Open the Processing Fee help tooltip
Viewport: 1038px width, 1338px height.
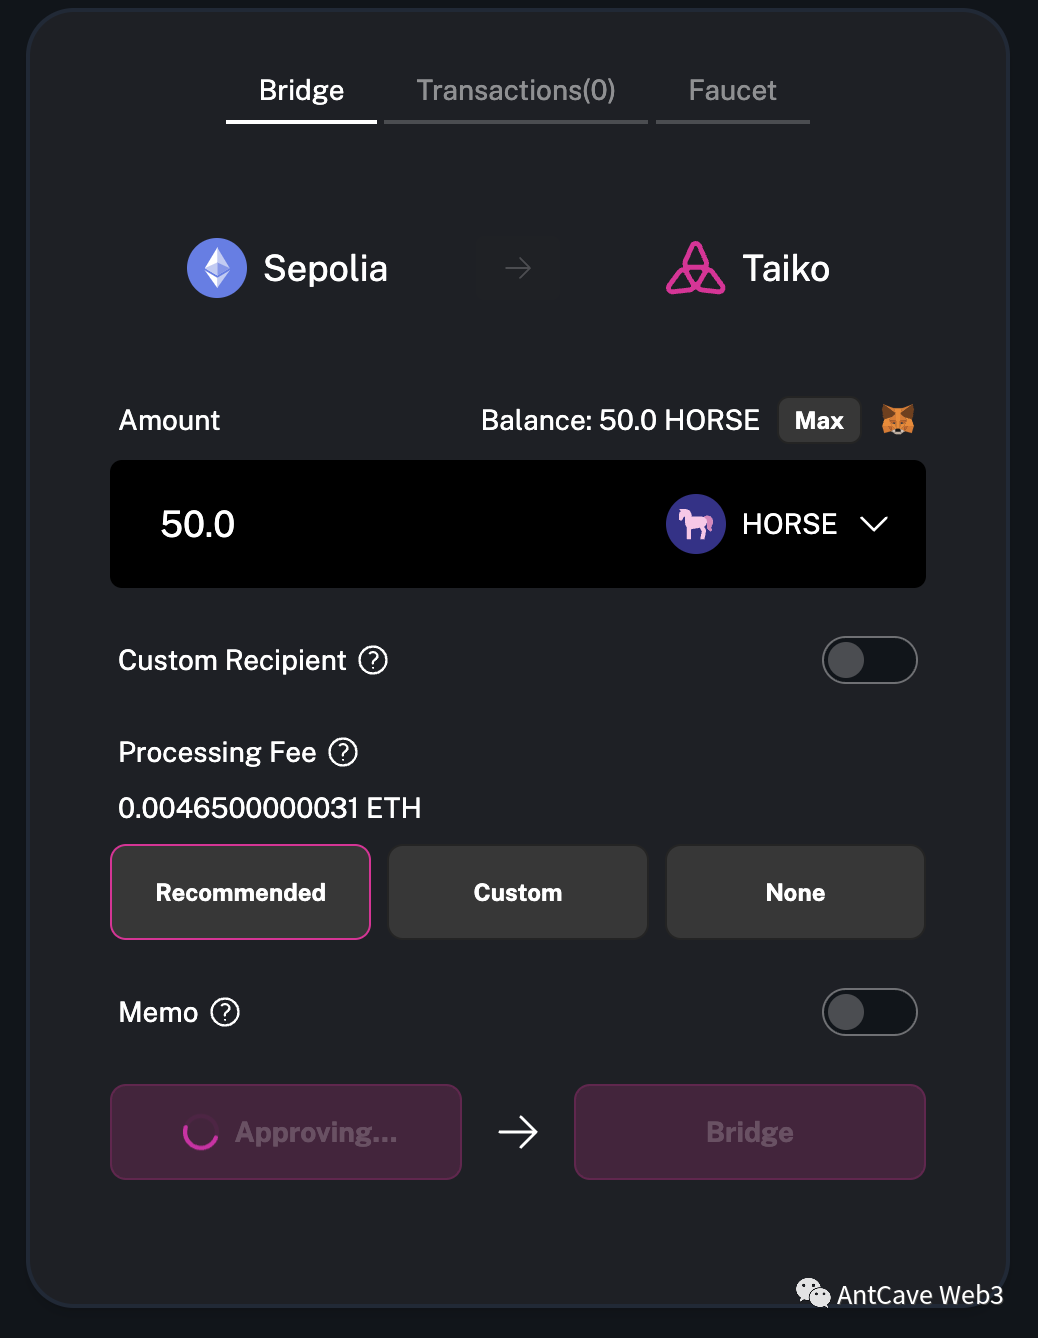343,752
